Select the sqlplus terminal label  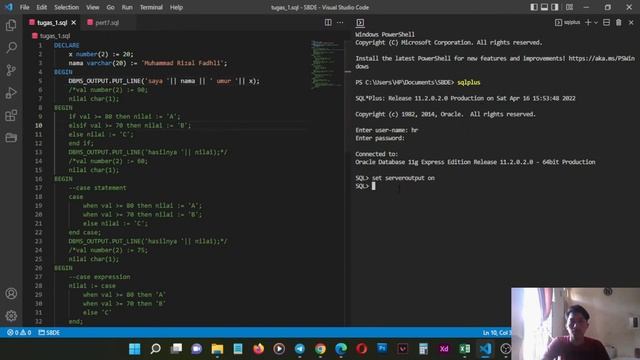[x=568, y=22]
